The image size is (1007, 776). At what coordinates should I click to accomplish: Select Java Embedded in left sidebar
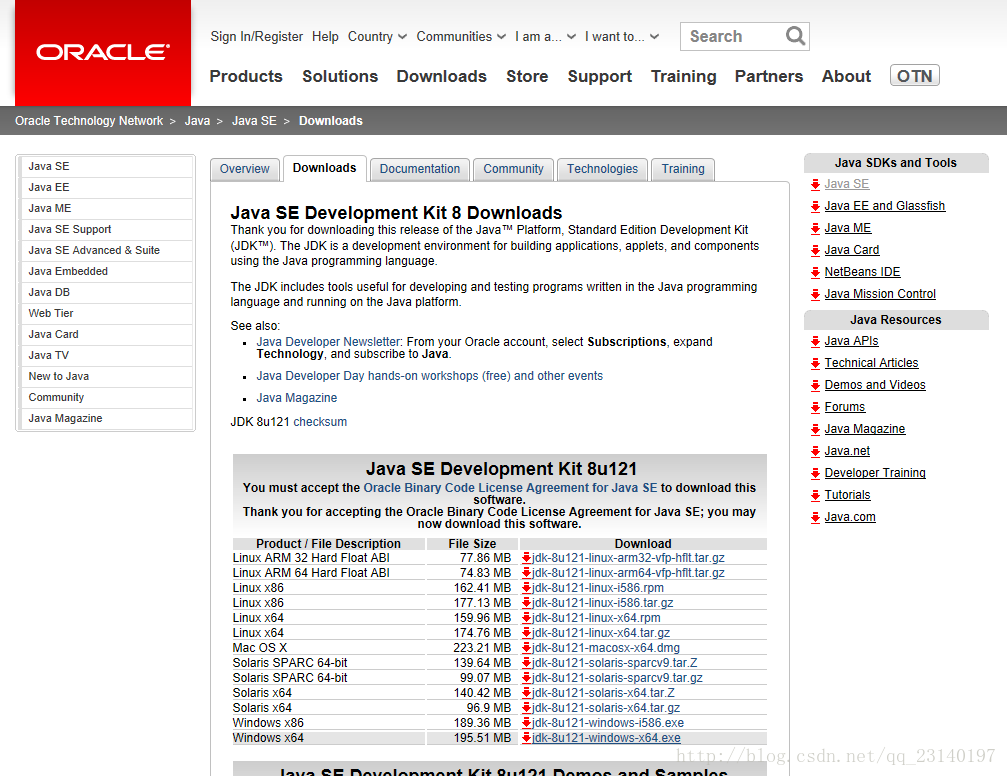(x=107, y=271)
